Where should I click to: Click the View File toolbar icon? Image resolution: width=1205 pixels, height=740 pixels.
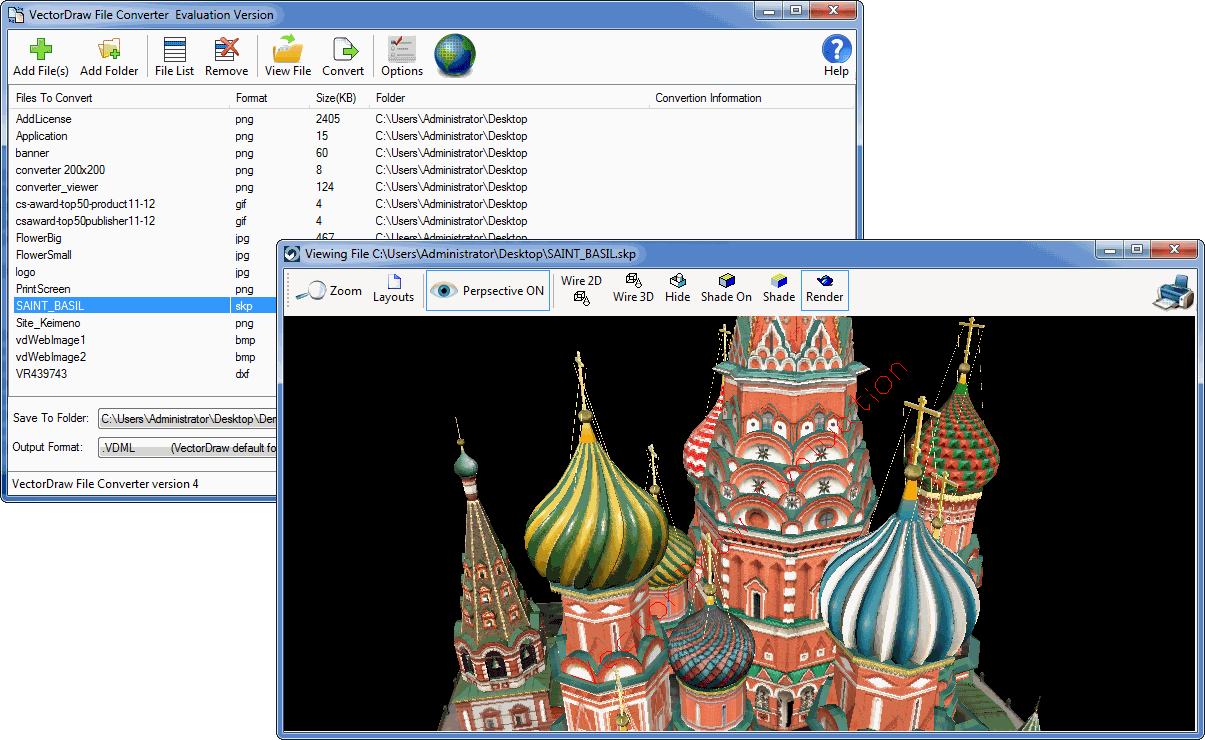coord(288,57)
